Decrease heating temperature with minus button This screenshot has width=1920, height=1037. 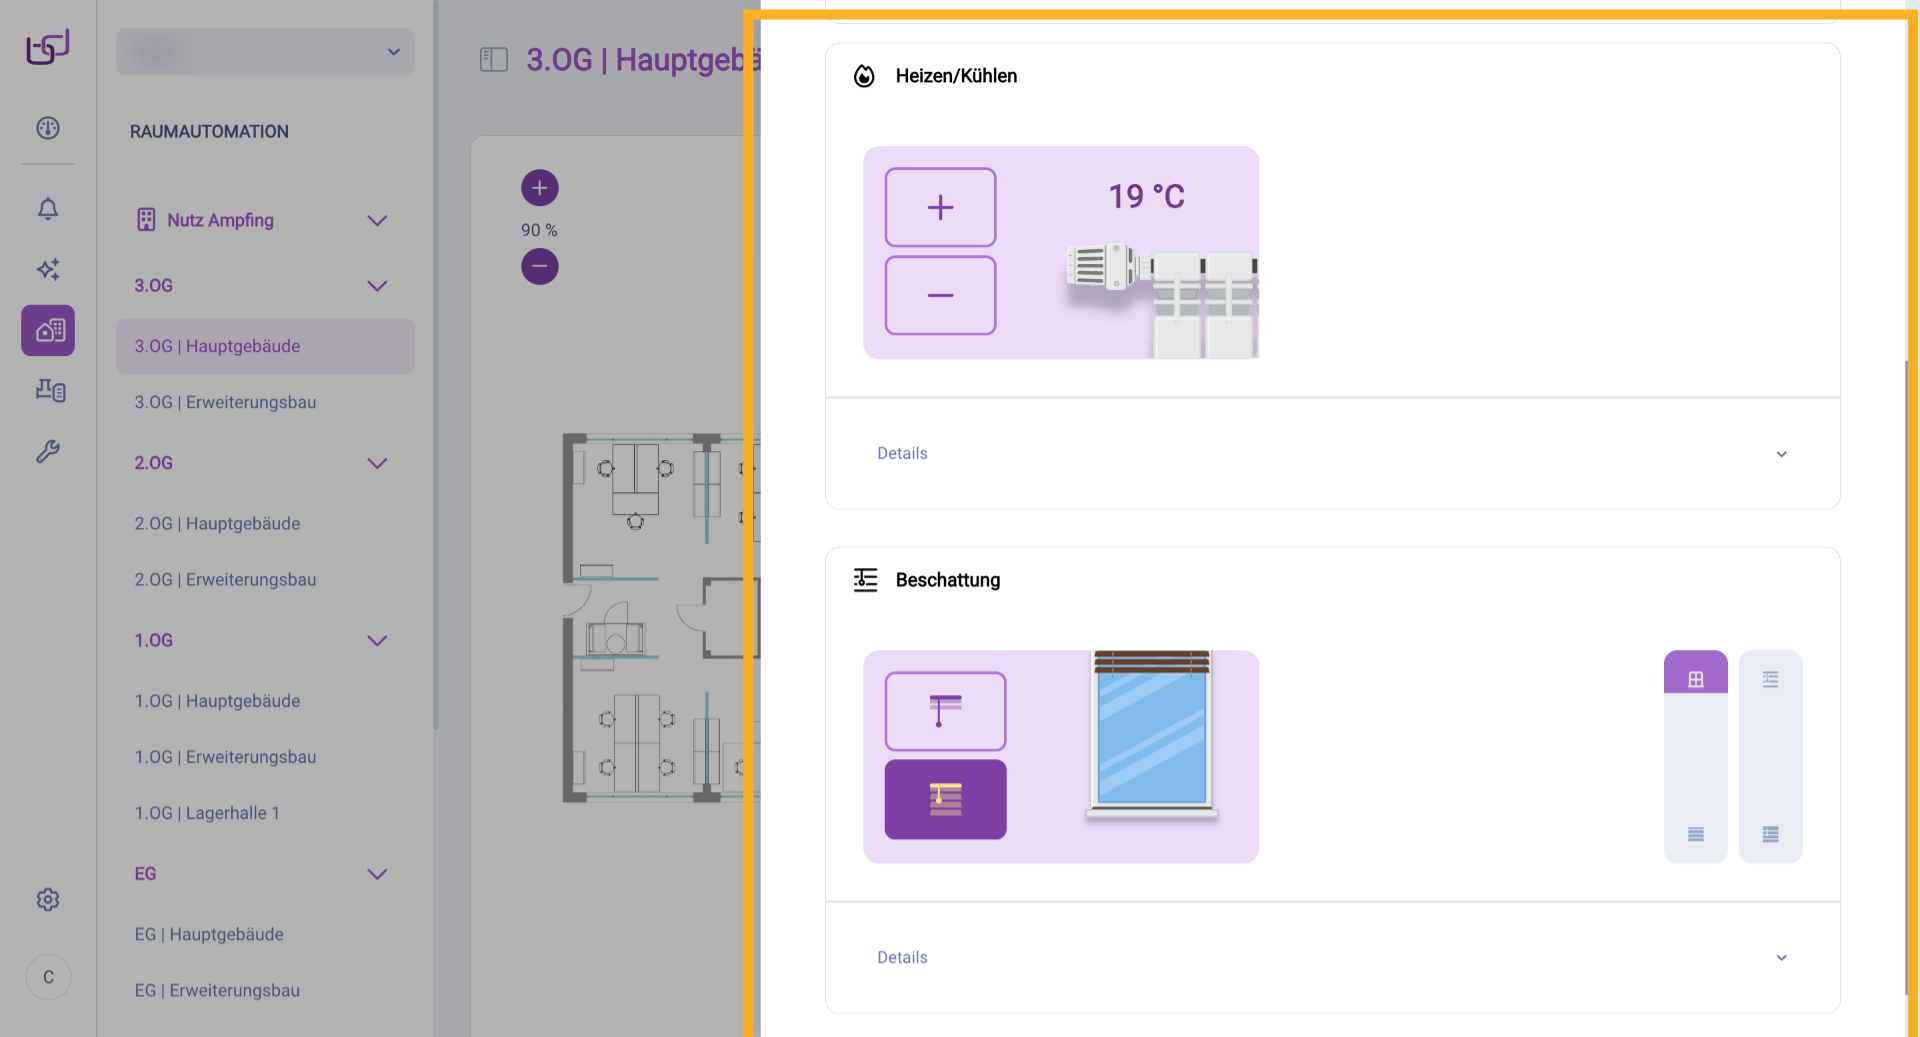[x=940, y=295]
